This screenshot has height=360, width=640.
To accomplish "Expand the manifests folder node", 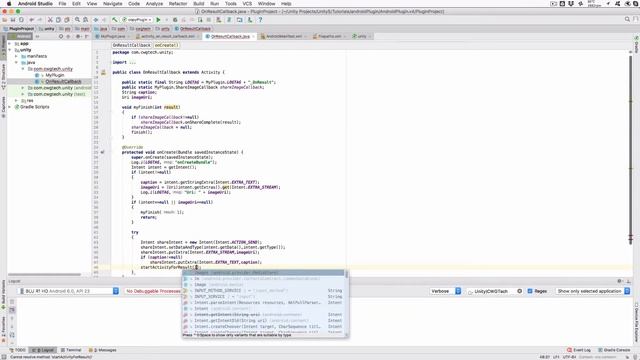I will [x=16, y=56].
